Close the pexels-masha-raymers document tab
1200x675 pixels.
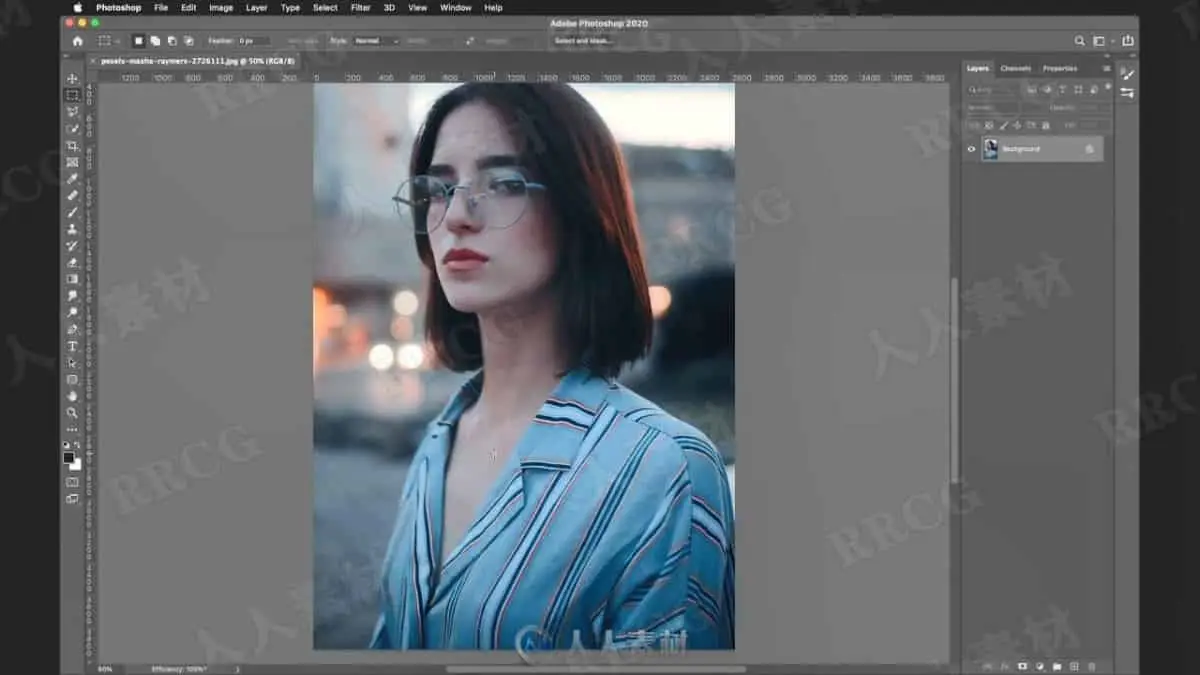(x=94, y=61)
